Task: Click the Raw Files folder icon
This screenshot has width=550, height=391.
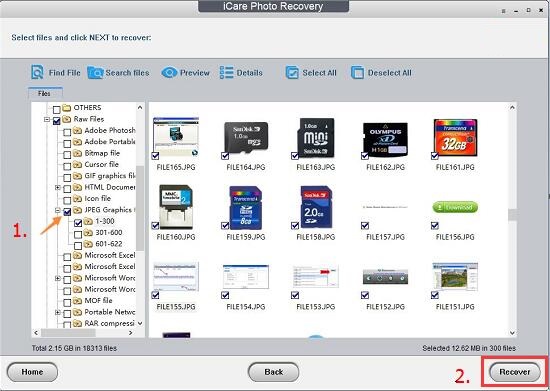Action: tap(67, 119)
